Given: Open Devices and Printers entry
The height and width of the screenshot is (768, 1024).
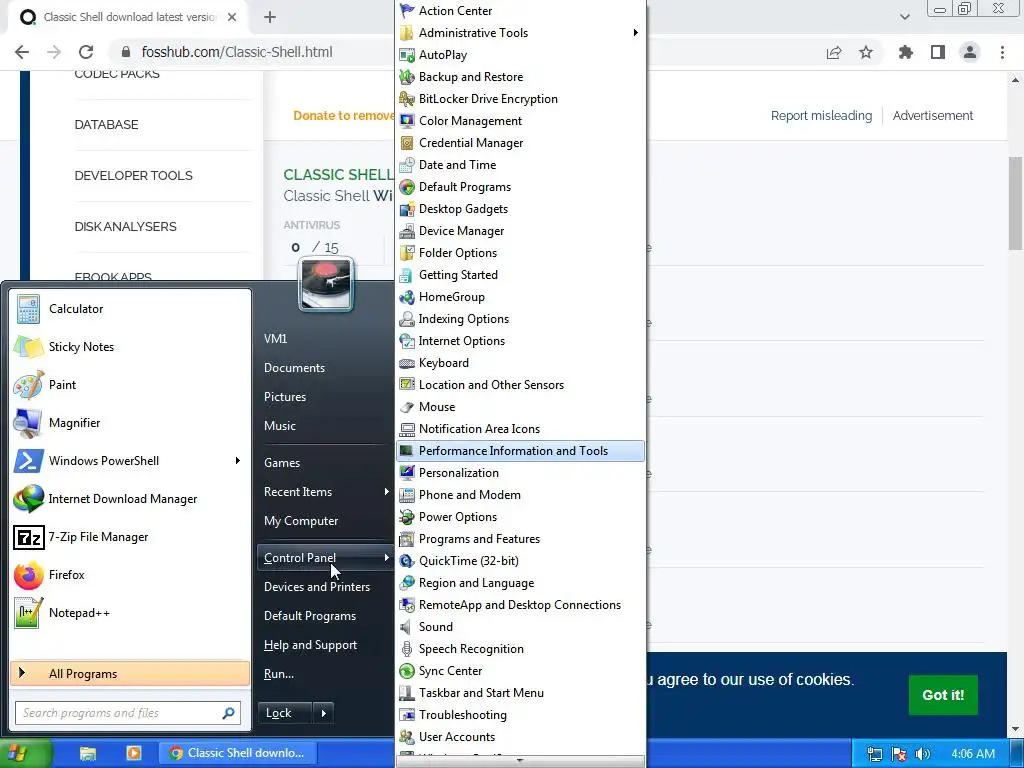Looking at the screenshot, I should click(317, 587).
